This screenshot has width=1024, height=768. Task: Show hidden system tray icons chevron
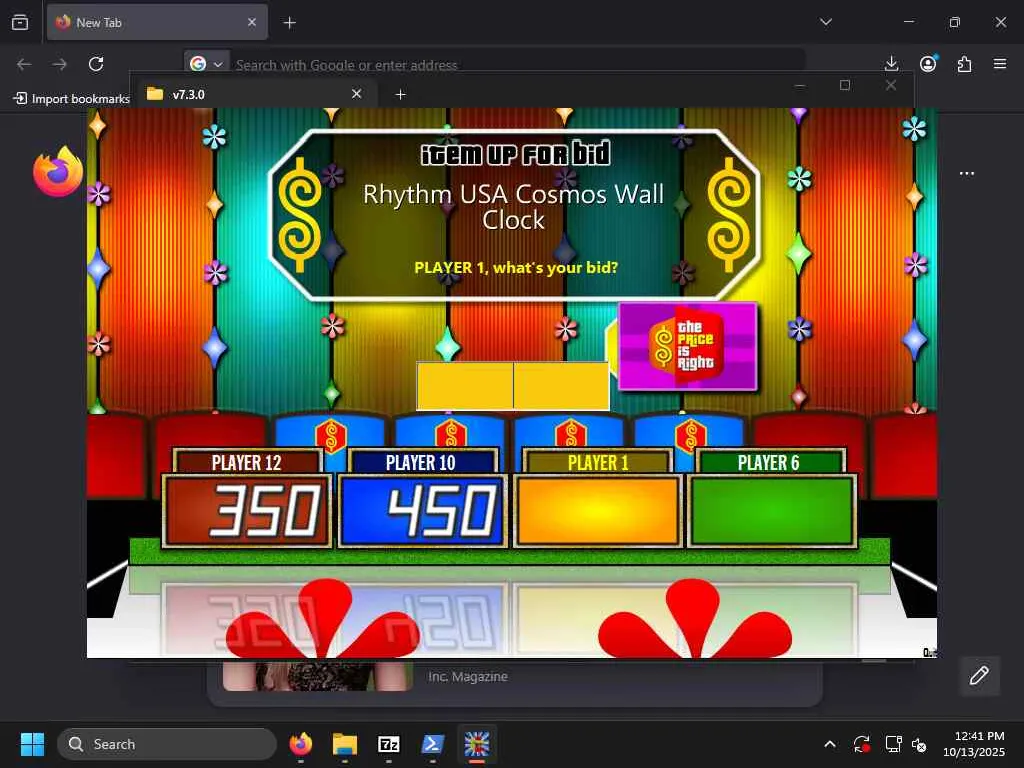click(x=829, y=744)
